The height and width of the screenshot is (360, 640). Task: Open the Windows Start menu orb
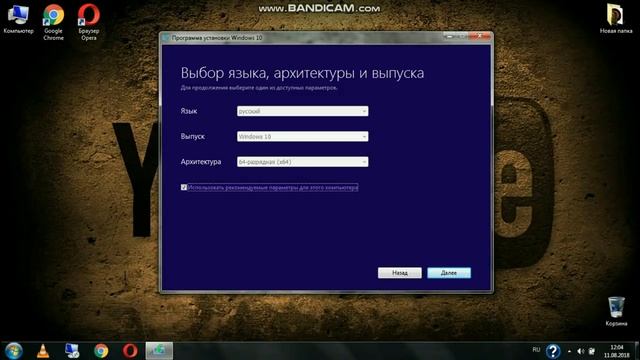pos(13,351)
